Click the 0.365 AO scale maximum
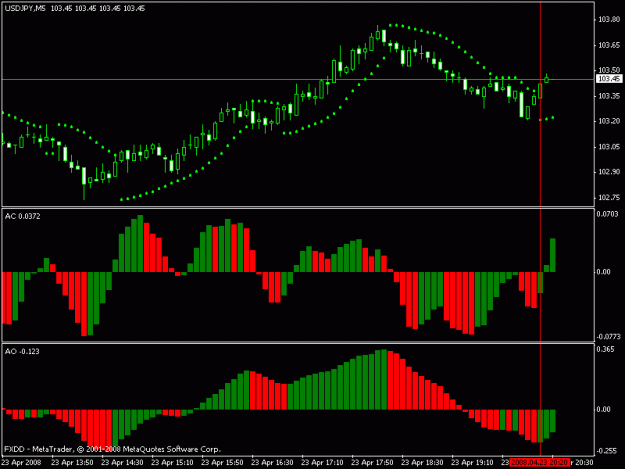This screenshot has width=625, height=469. [605, 349]
